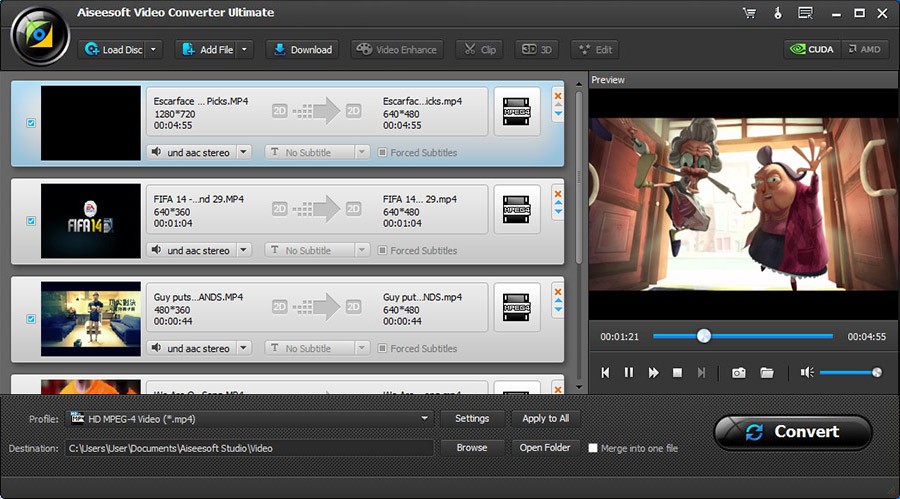Open the Edit effects tool
The image size is (900, 499).
595,49
